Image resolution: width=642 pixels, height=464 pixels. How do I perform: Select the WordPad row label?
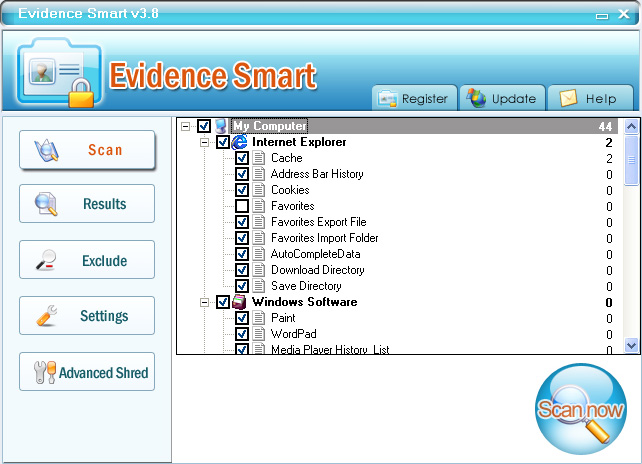[x=294, y=334]
